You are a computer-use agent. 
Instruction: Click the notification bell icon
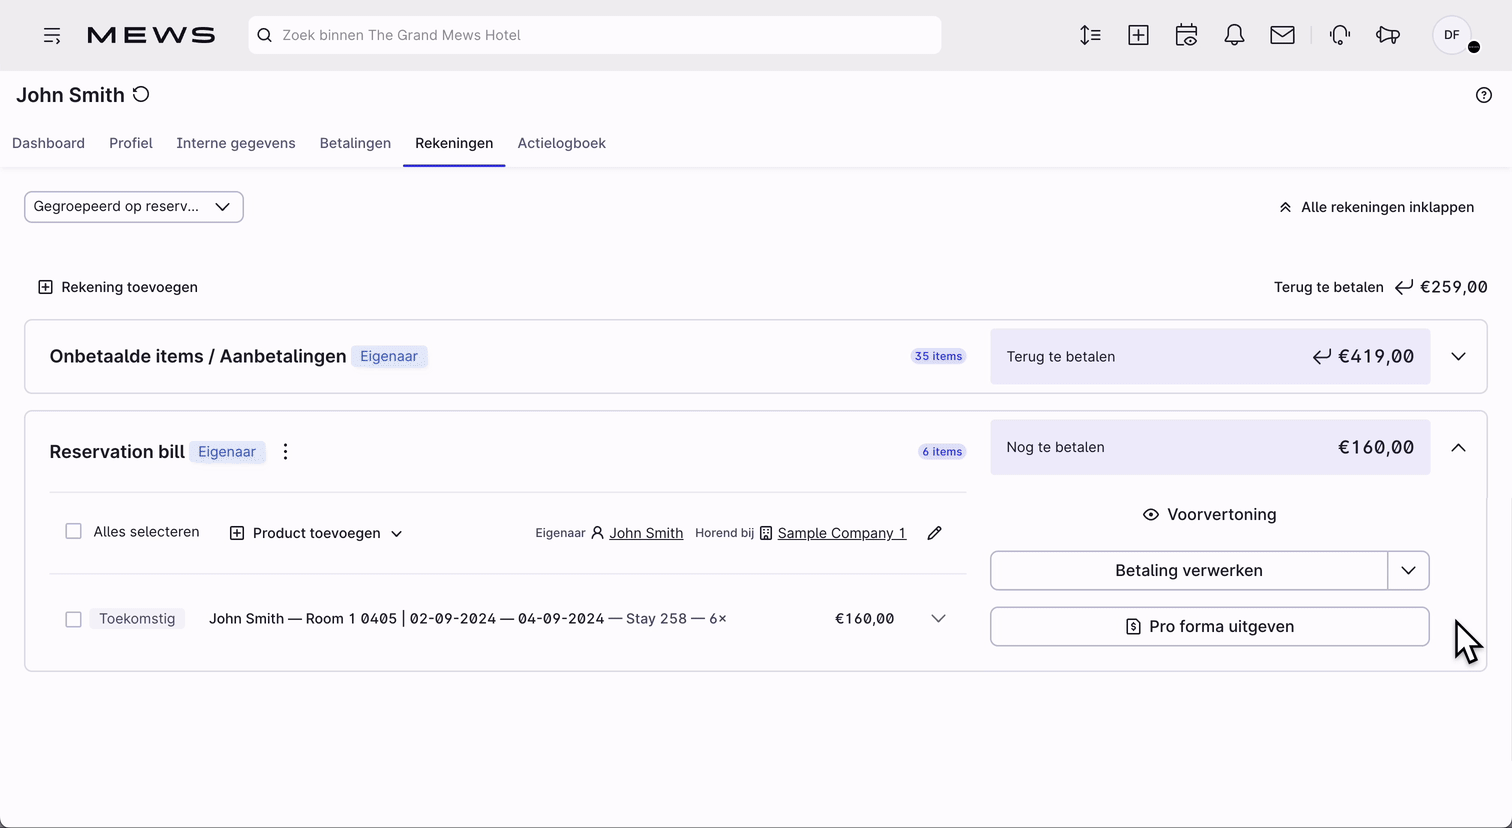tap(1234, 35)
